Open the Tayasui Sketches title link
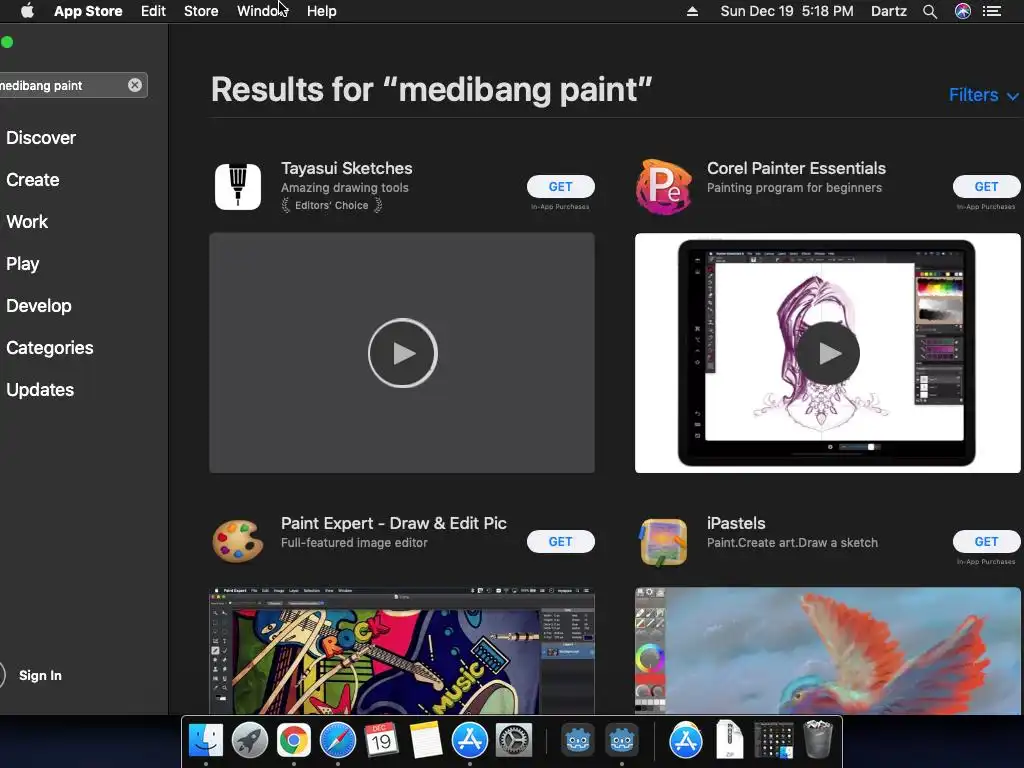Image resolution: width=1024 pixels, height=768 pixels. click(x=347, y=168)
